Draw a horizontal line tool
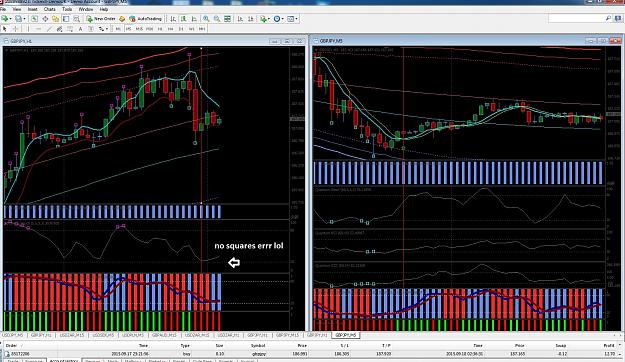Image resolution: width=625 pixels, height=362 pixels. [x=39, y=29]
